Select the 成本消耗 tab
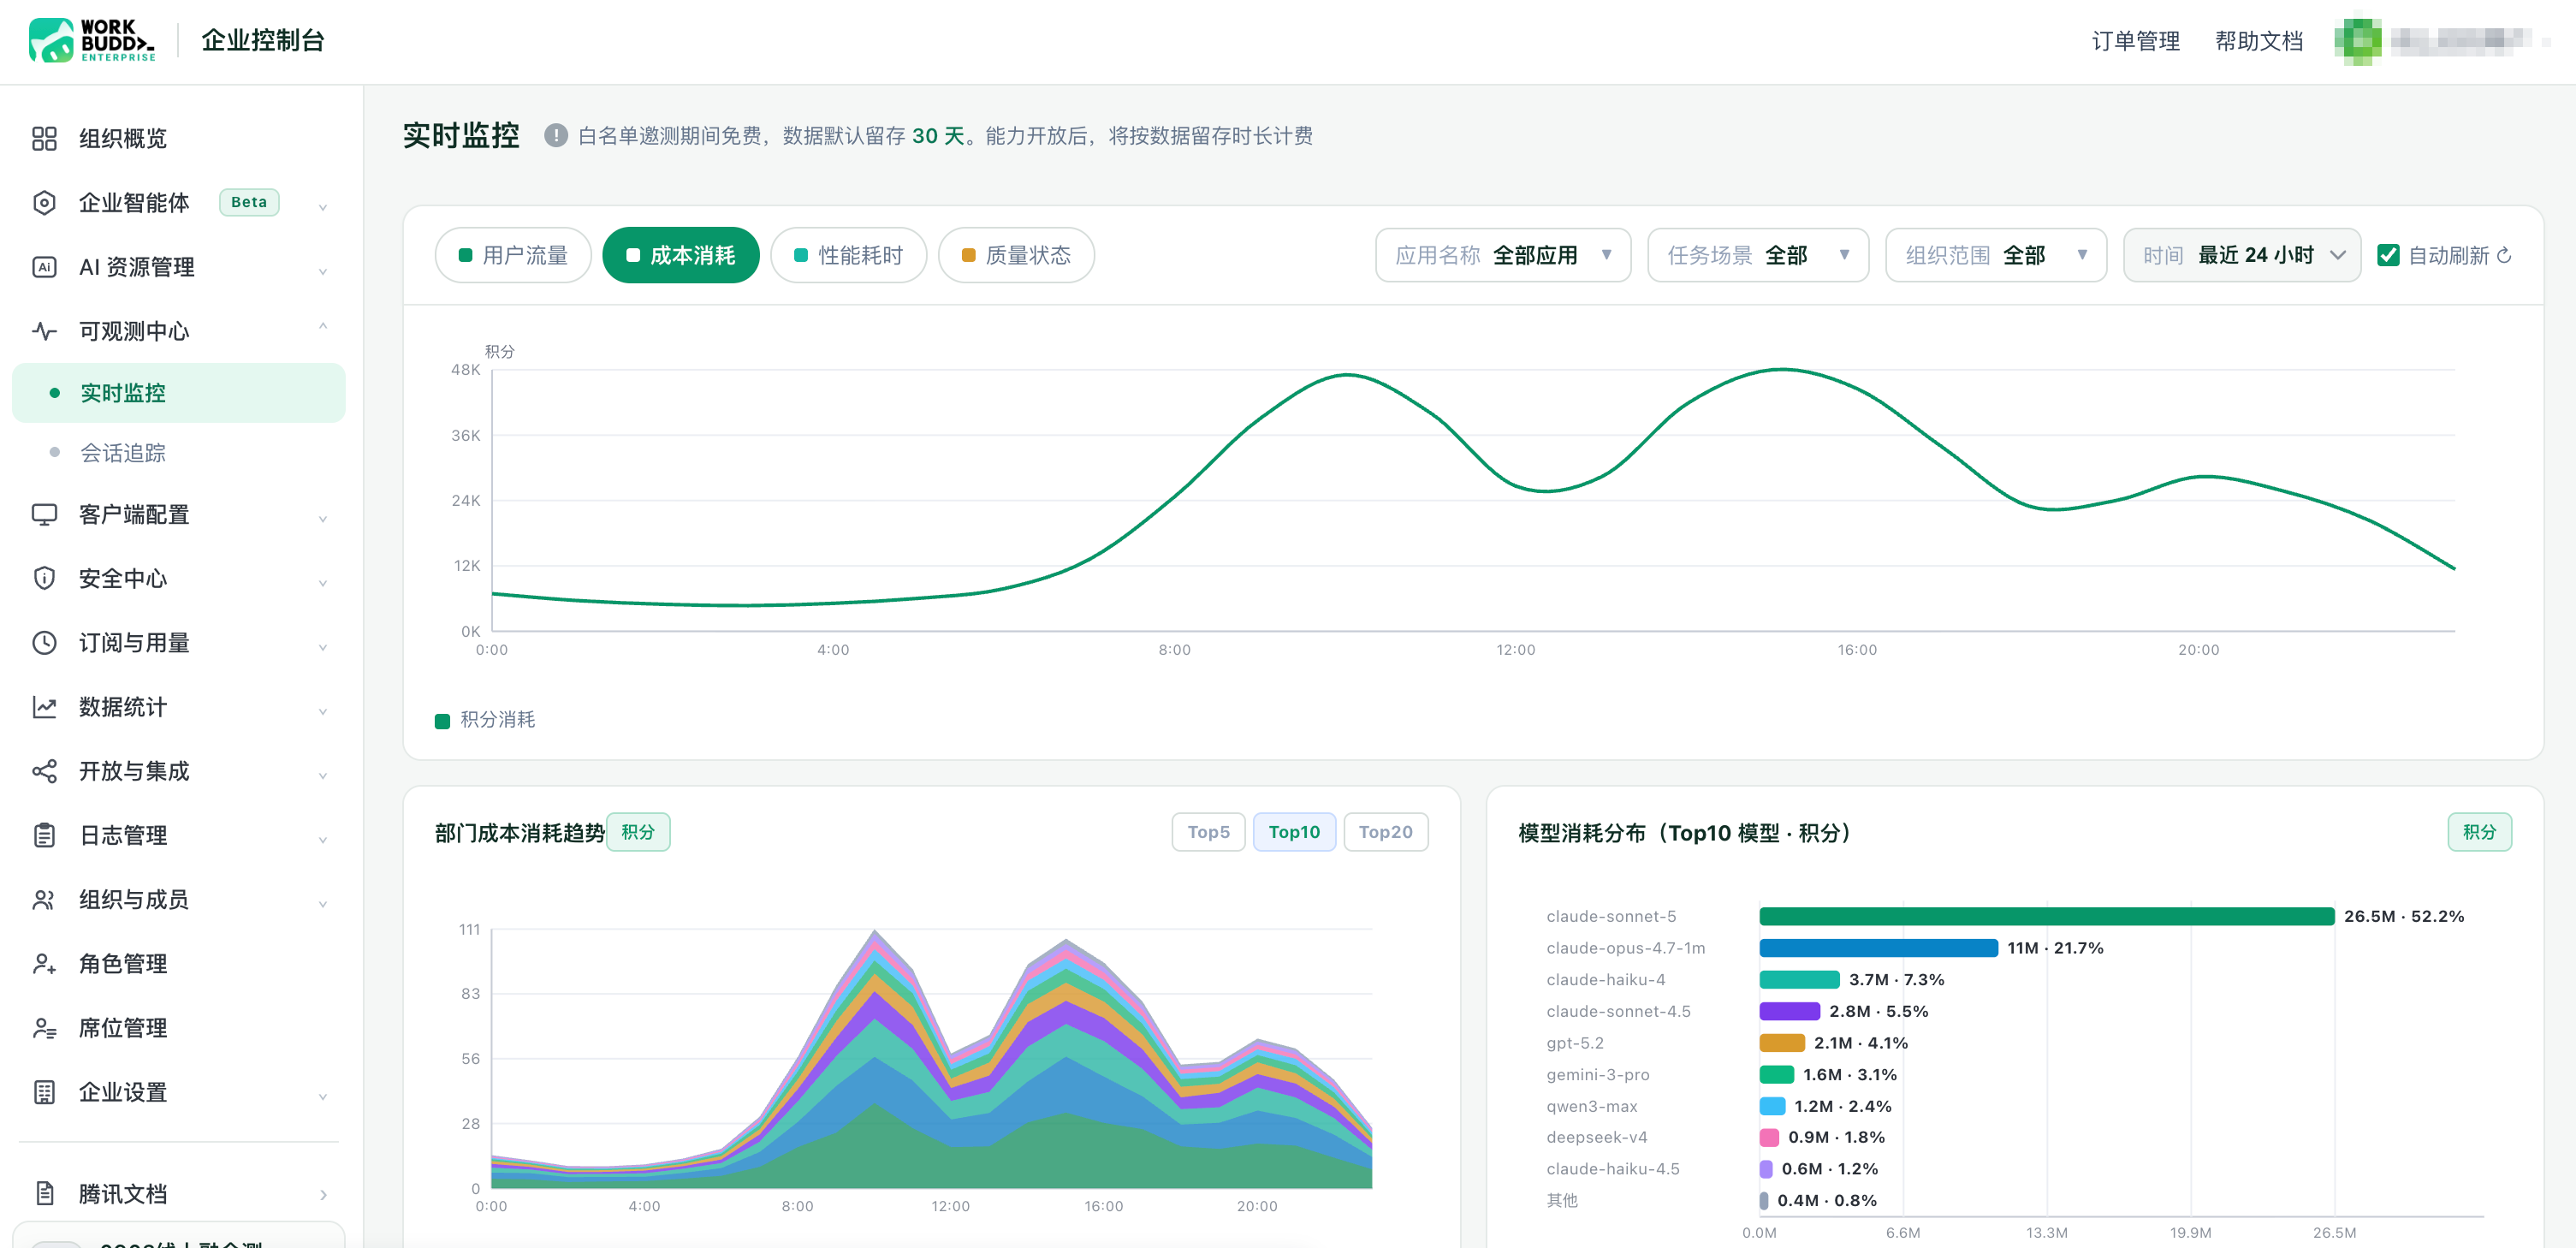The image size is (2576, 1248). (x=681, y=255)
